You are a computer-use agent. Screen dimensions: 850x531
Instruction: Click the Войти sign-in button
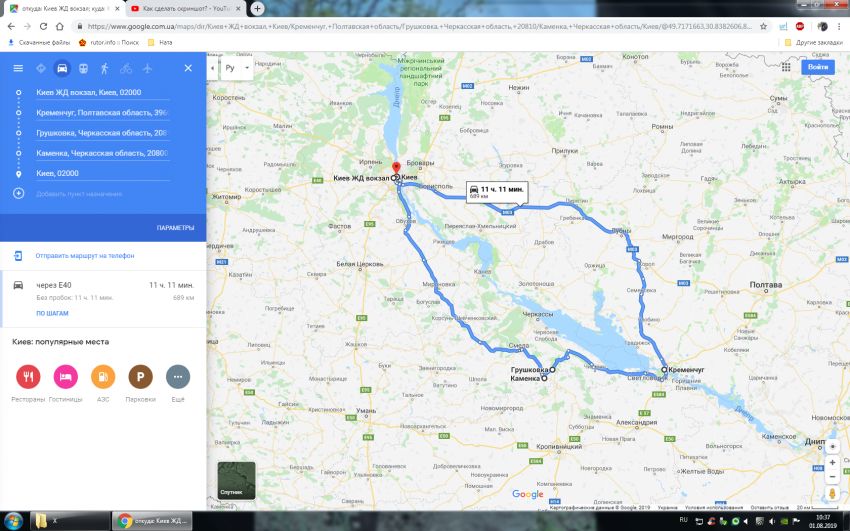tap(817, 67)
